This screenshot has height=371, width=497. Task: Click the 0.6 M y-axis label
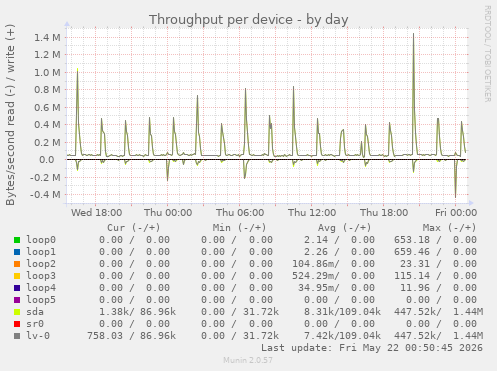click(x=47, y=108)
